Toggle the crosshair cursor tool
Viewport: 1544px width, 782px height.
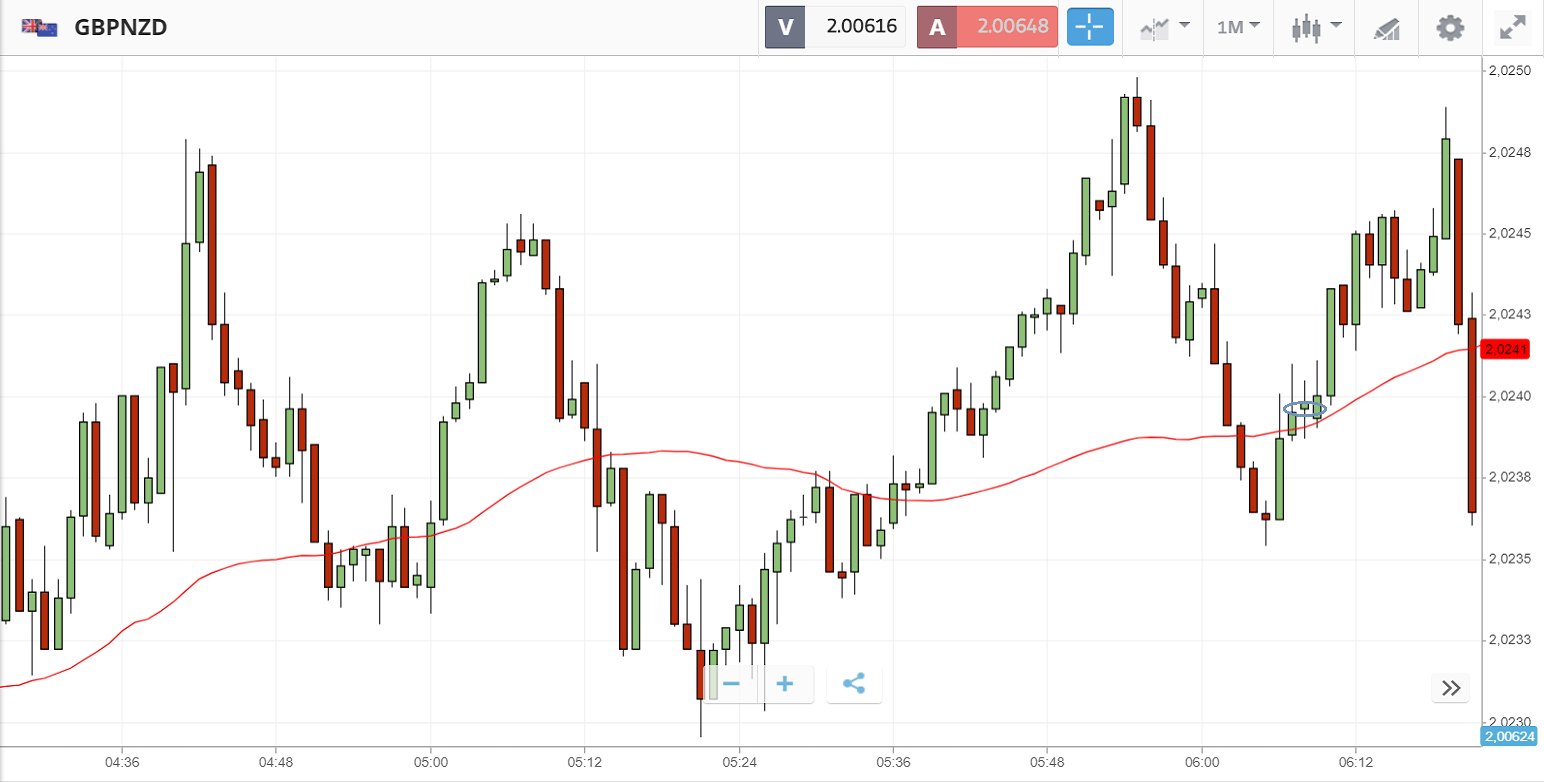pyautogui.click(x=1090, y=27)
